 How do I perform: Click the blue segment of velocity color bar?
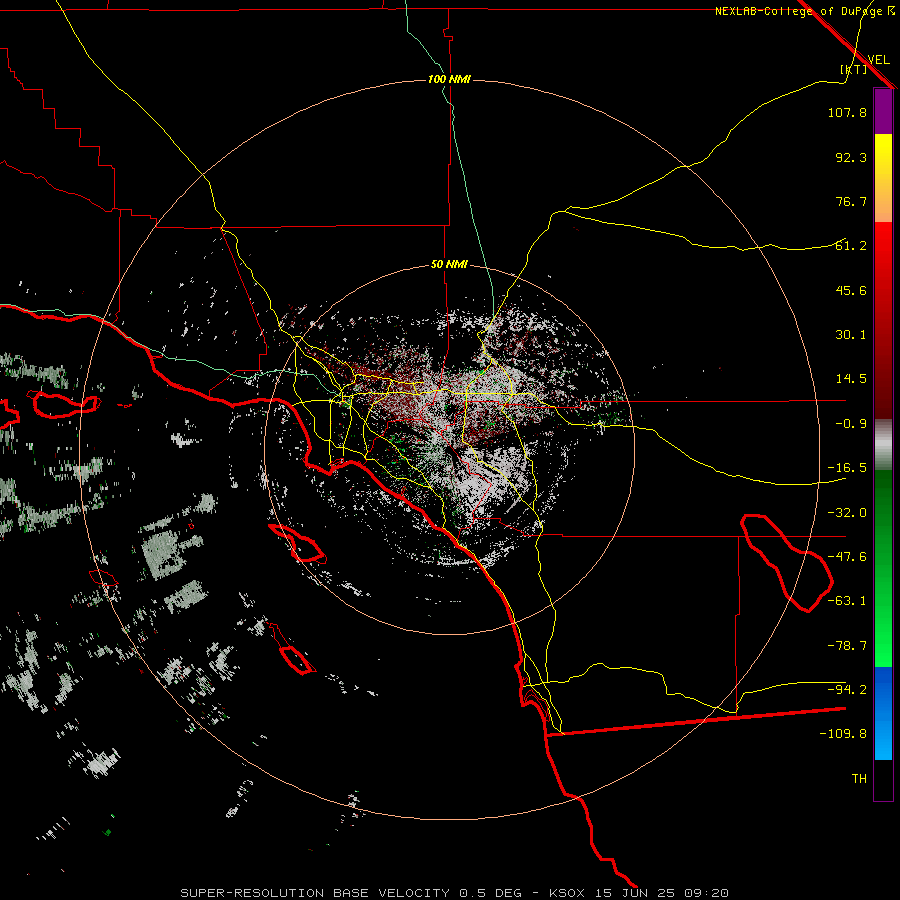[x=883, y=713]
